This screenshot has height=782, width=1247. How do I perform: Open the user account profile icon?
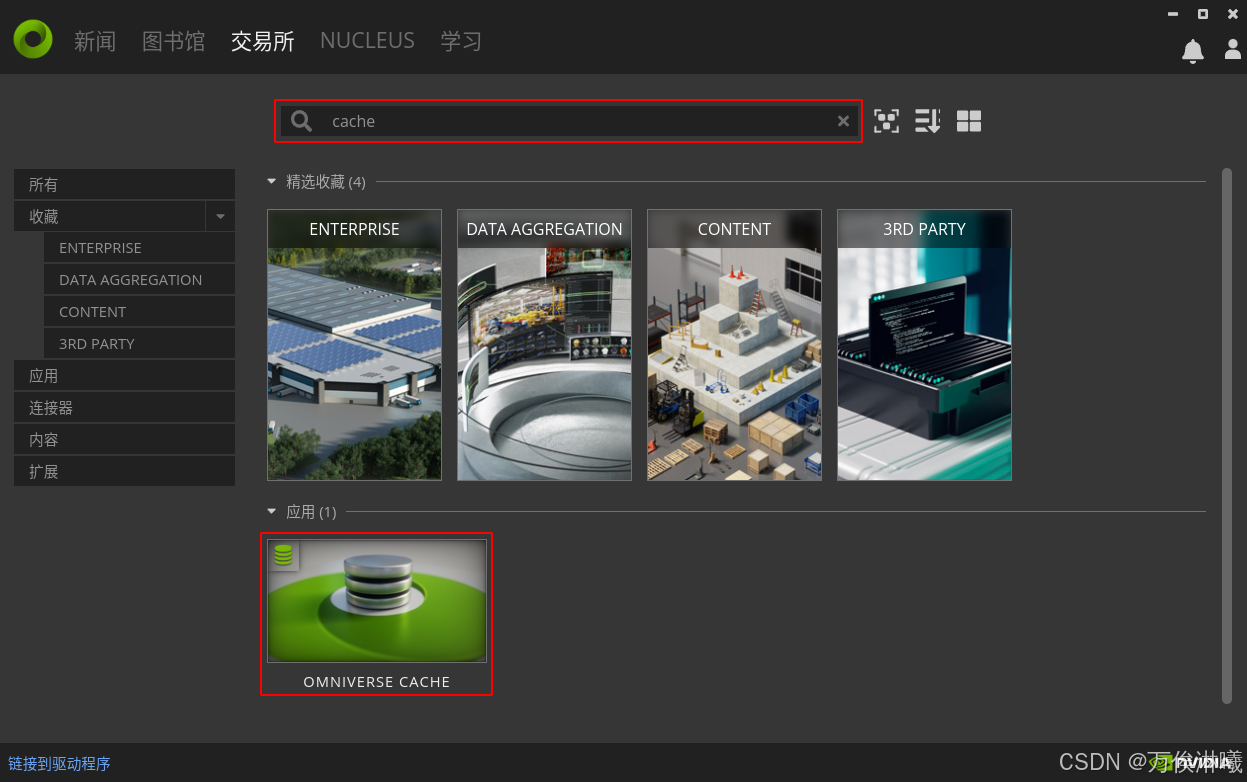[1233, 49]
